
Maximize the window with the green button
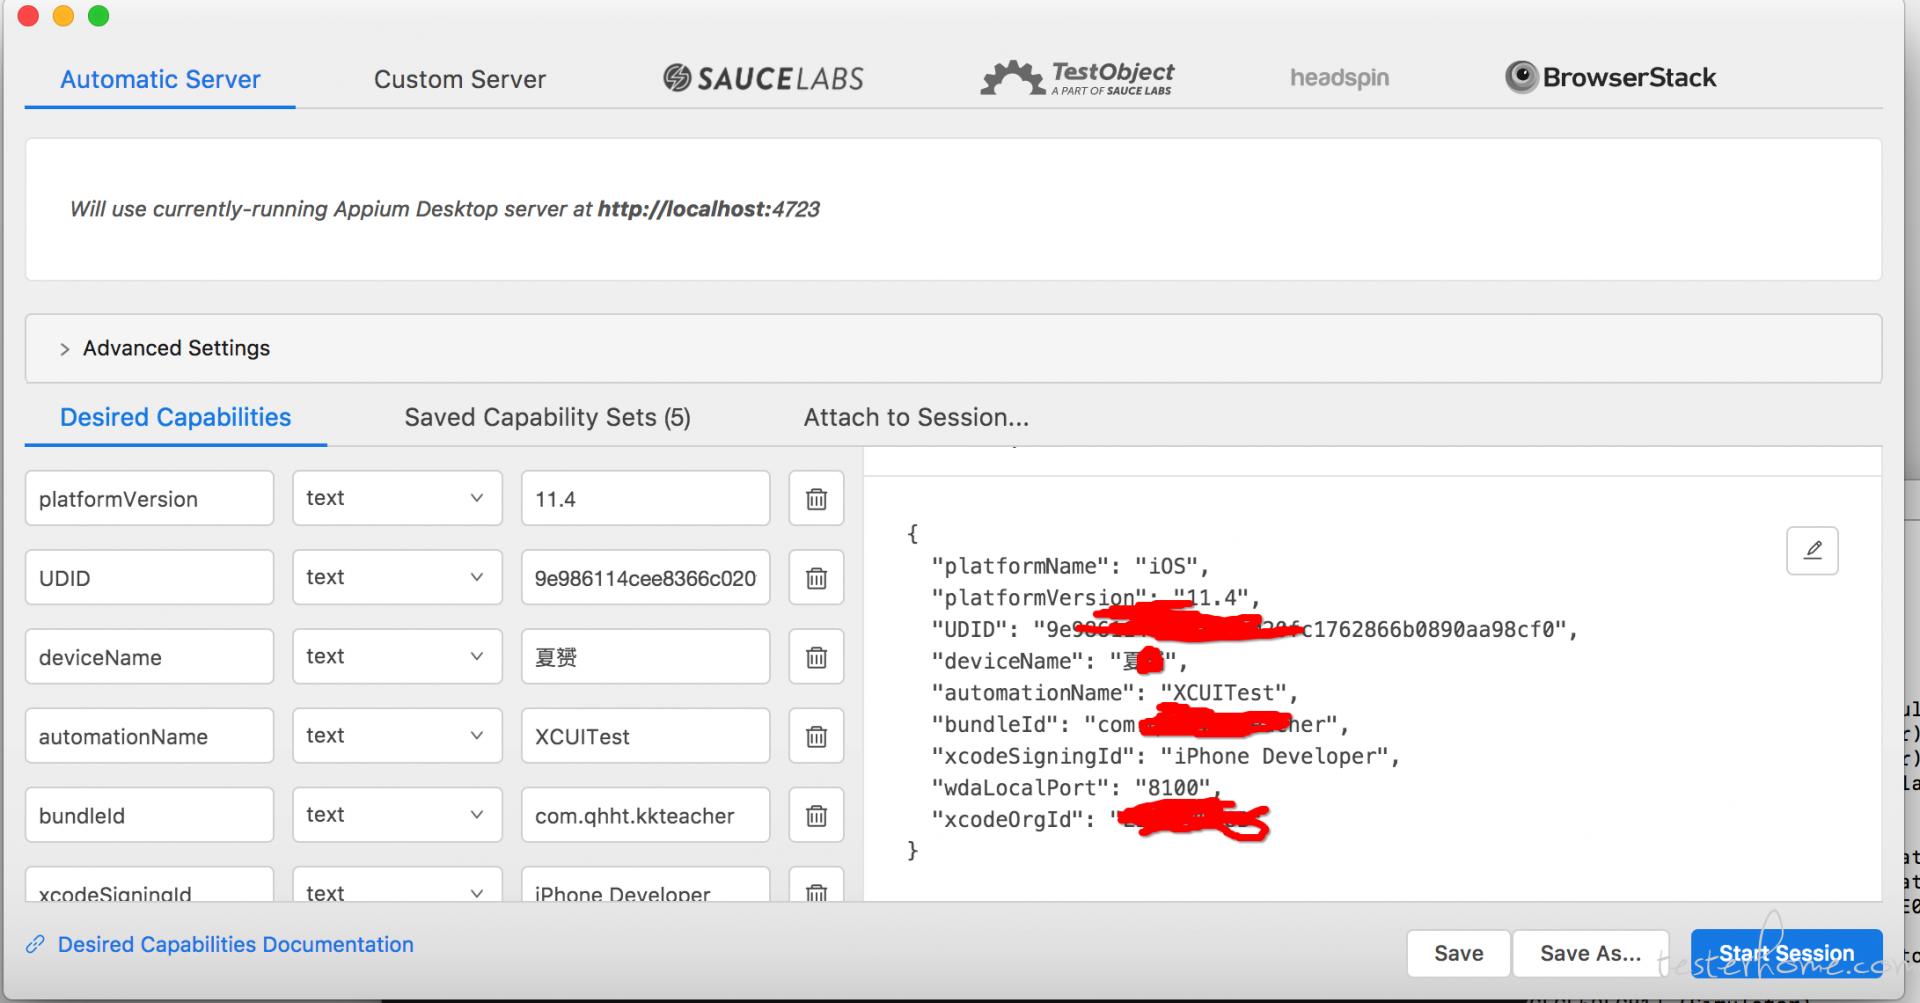98,15
